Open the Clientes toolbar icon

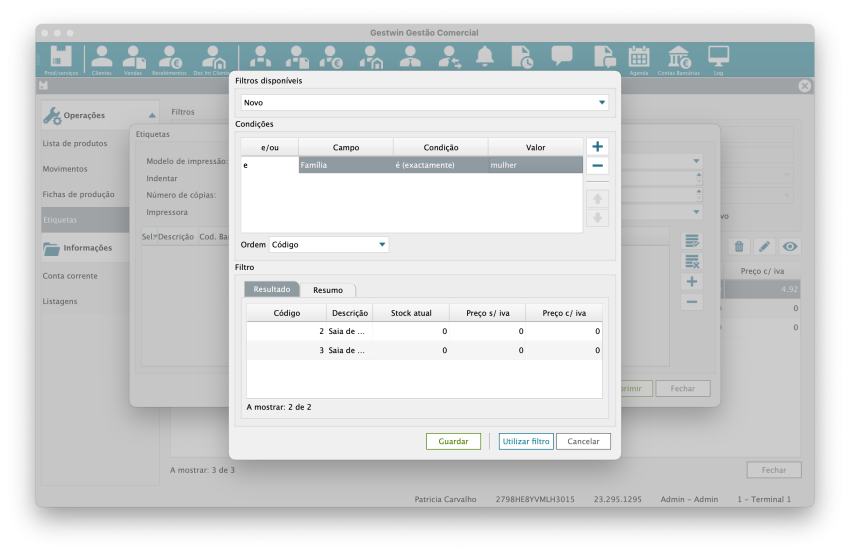(x=102, y=58)
